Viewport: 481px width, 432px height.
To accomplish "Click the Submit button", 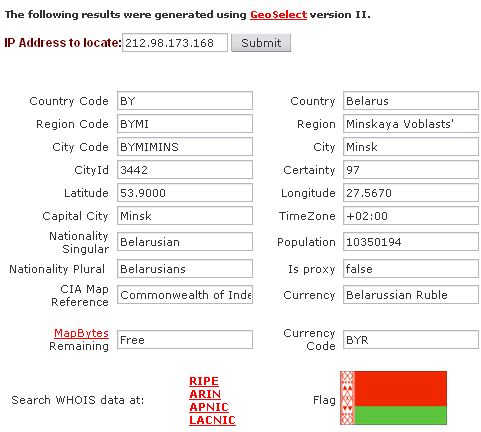I will pyautogui.click(x=261, y=43).
